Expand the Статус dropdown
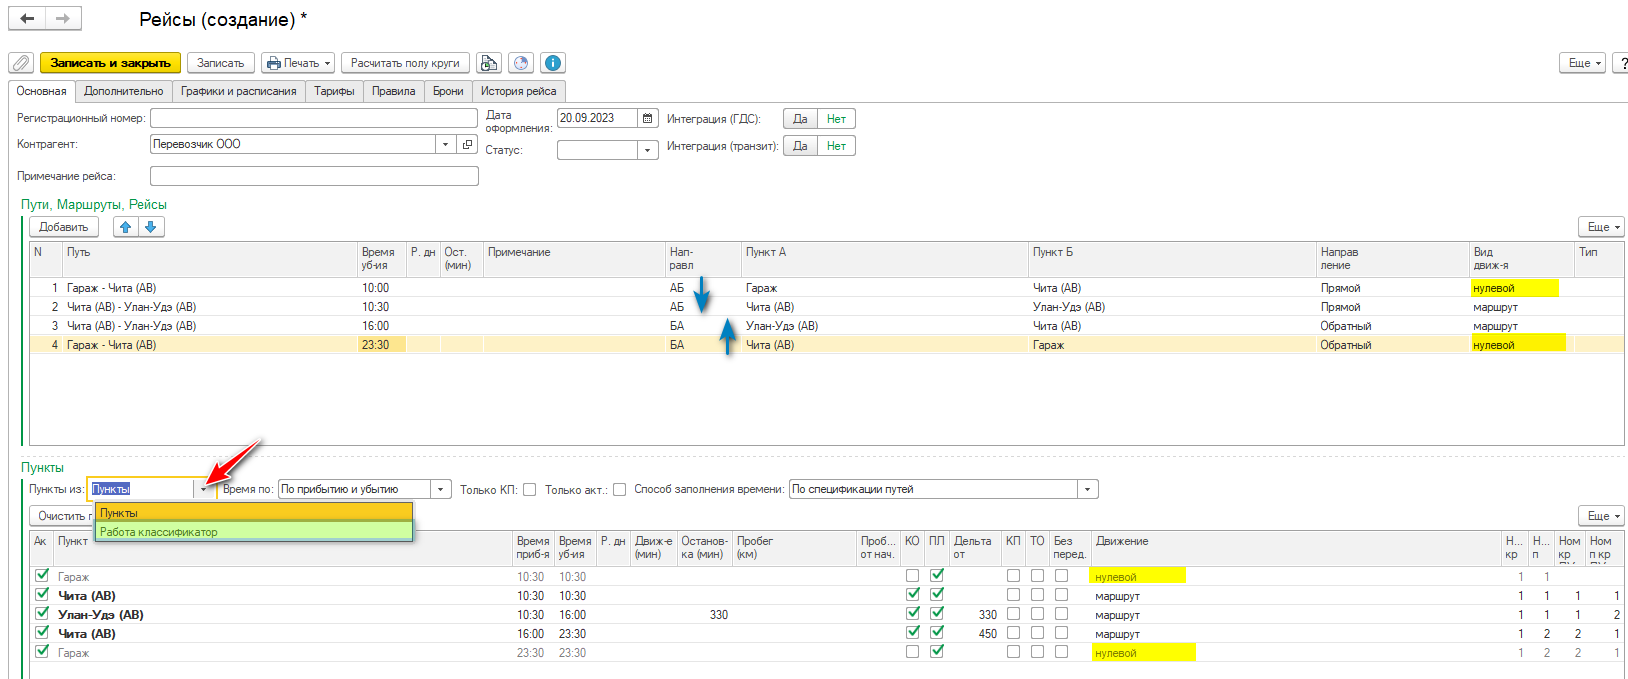The width and height of the screenshot is (1628, 679). point(648,150)
